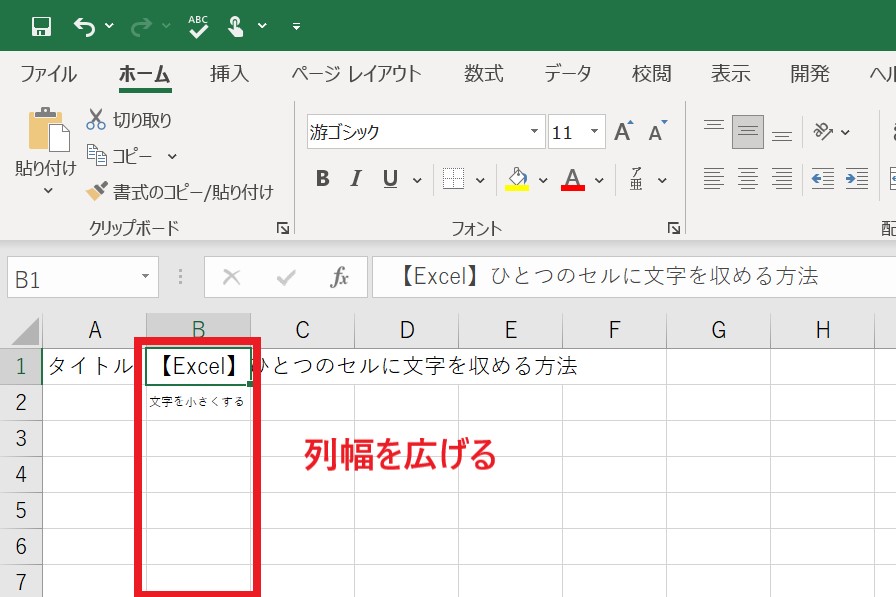This screenshot has height=597, width=896.
Task: Toggle bold formatting
Action: click(x=323, y=179)
